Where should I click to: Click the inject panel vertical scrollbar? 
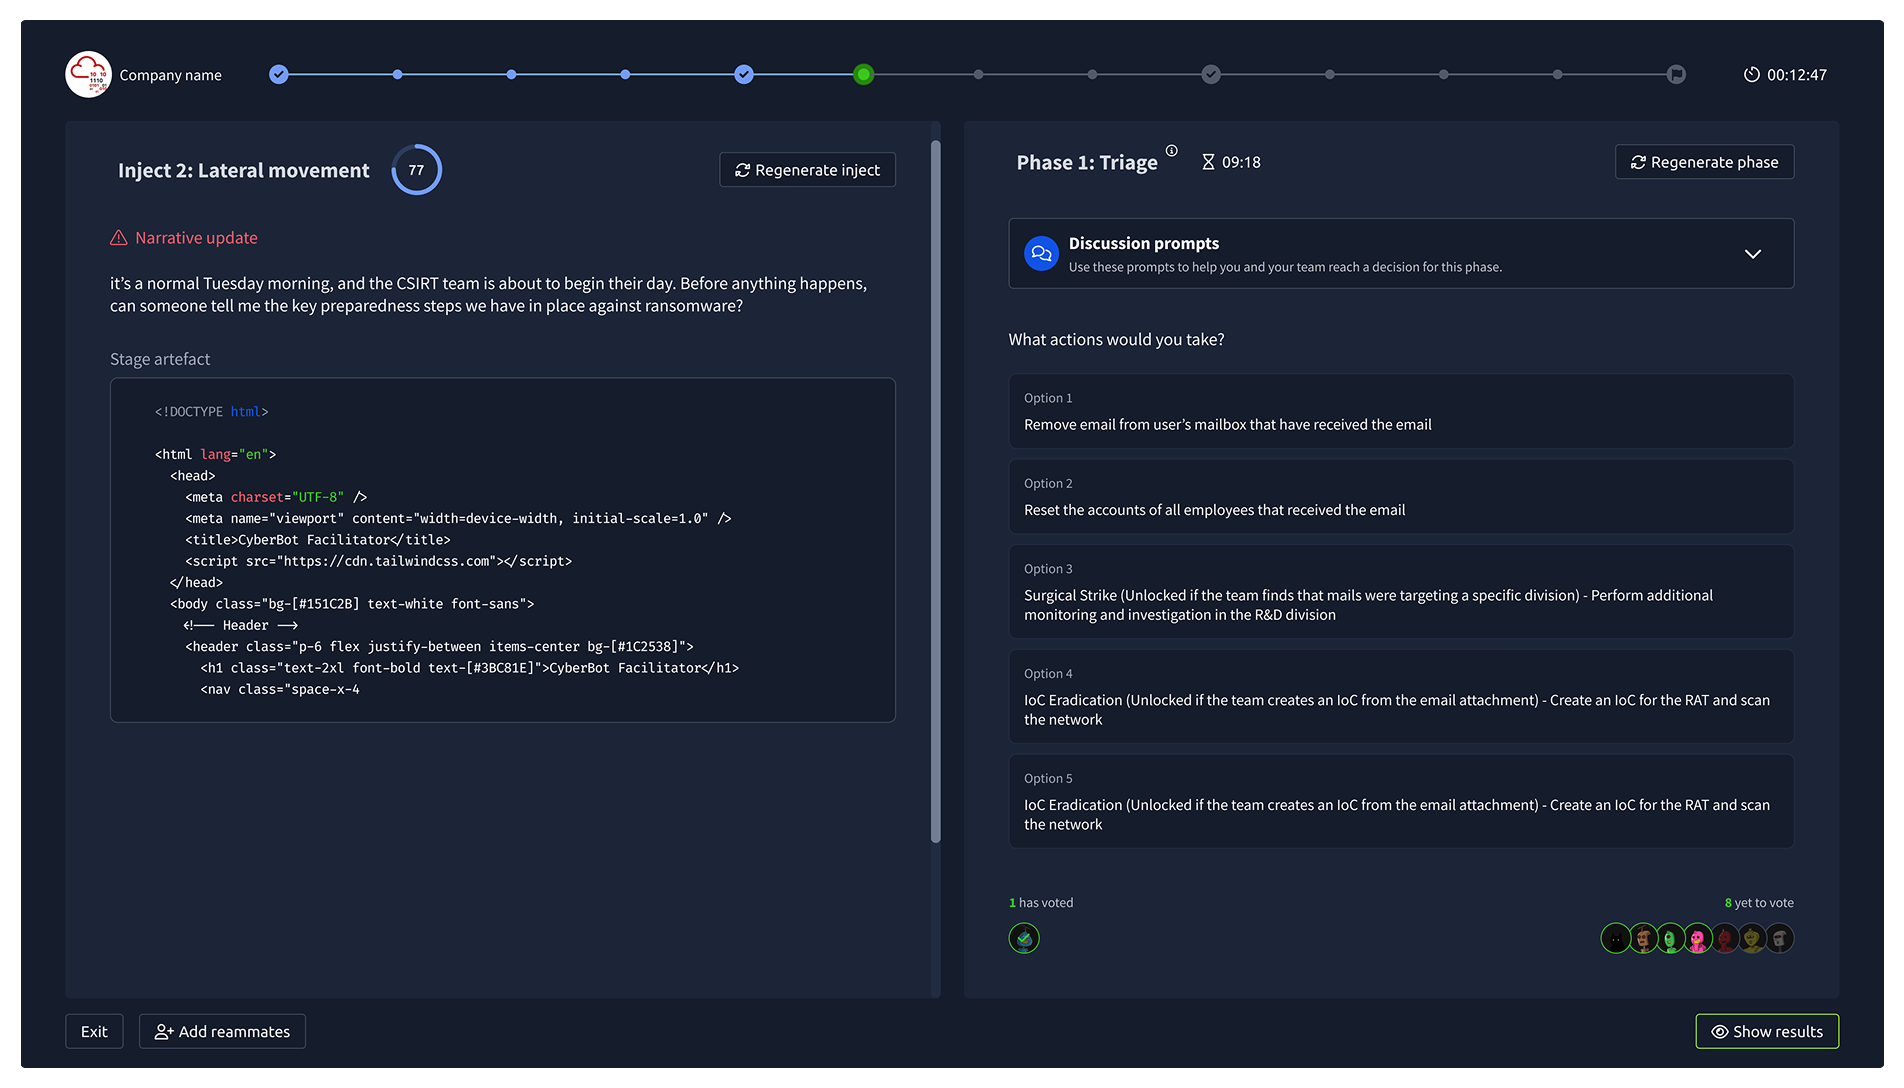pyautogui.click(x=936, y=490)
